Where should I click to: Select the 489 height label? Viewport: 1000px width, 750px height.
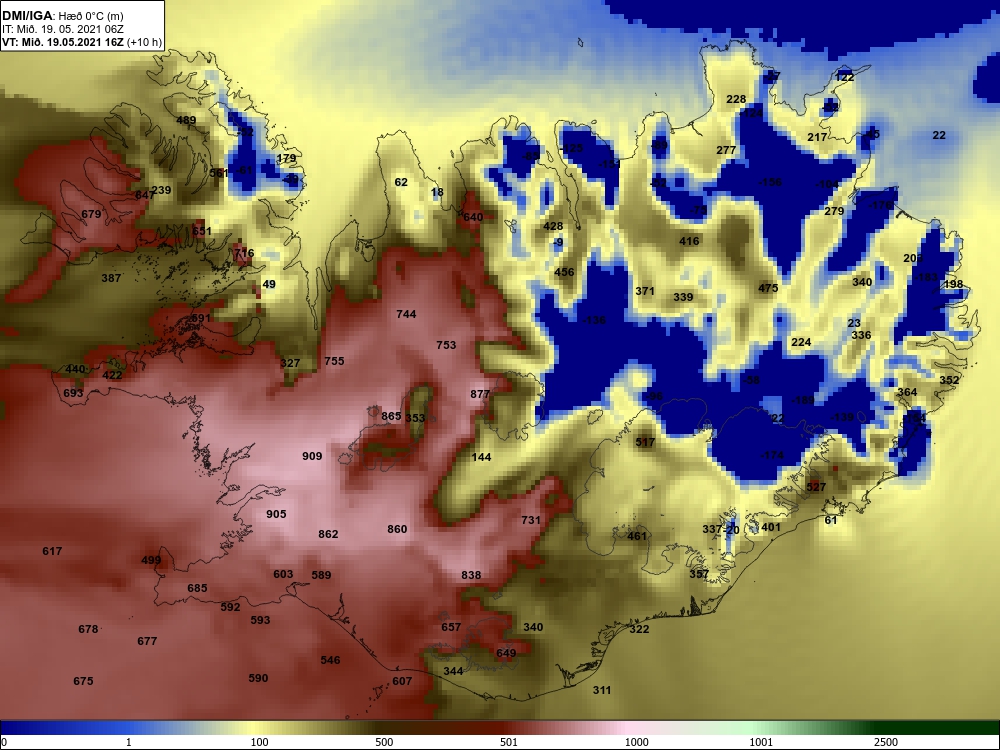coord(186,120)
